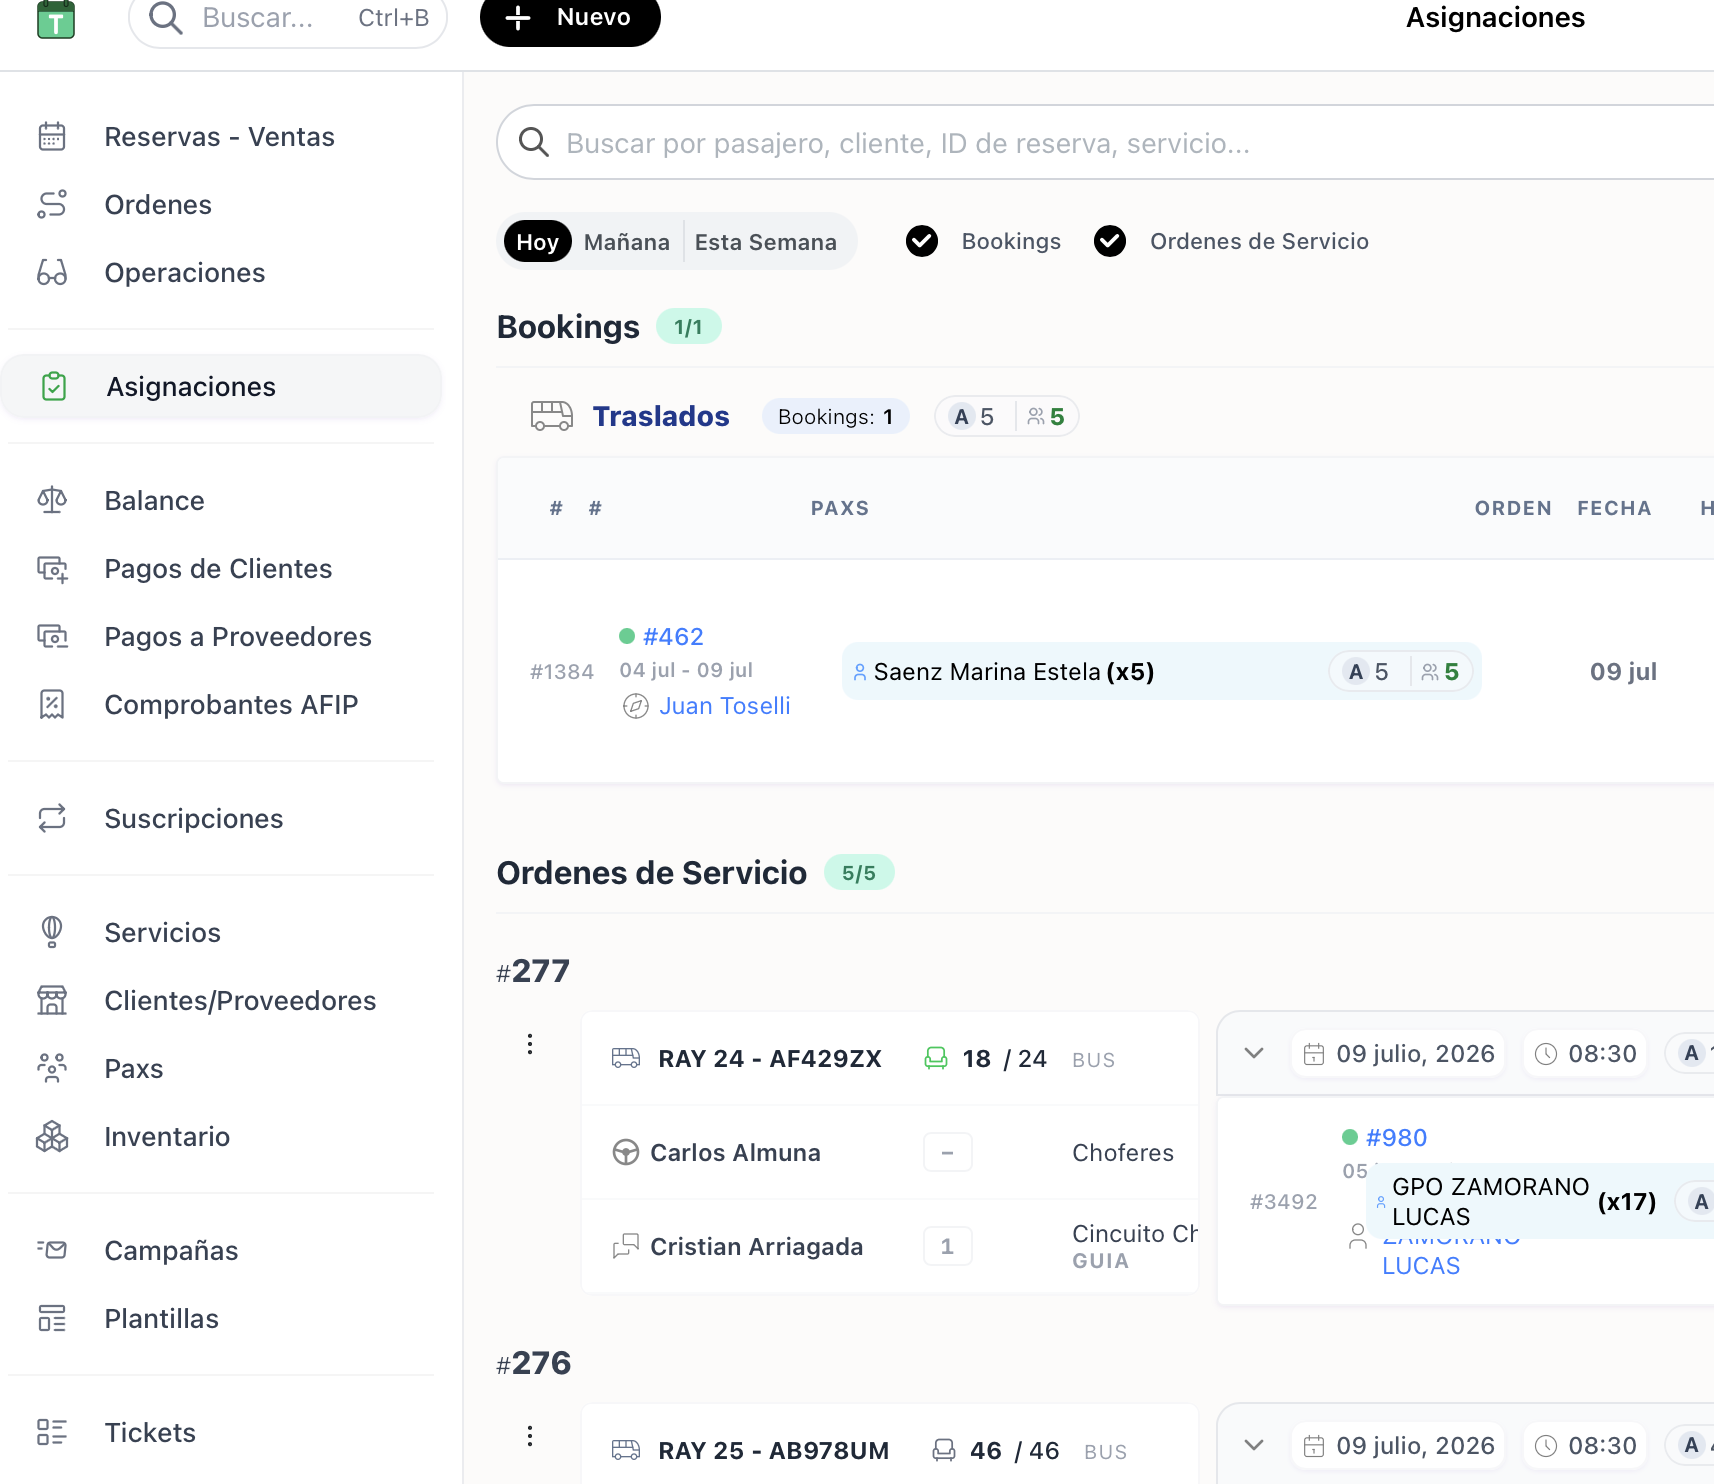Select the Esta Semana date filter
Image resolution: width=1714 pixels, height=1484 pixels.
(x=766, y=242)
